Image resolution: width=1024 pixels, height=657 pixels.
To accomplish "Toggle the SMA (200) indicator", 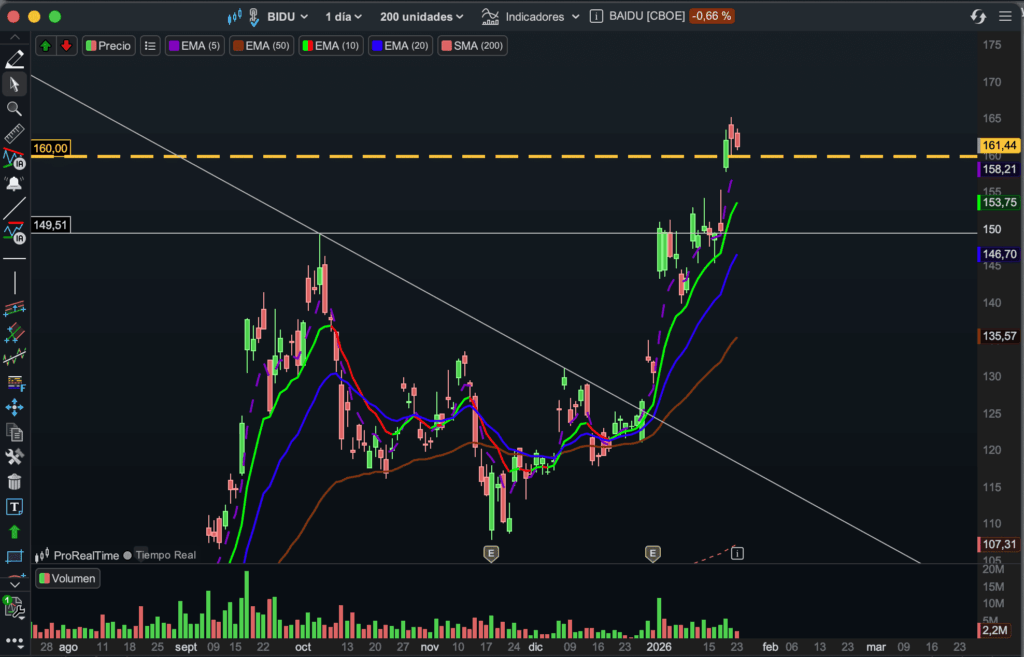I will coord(472,46).
